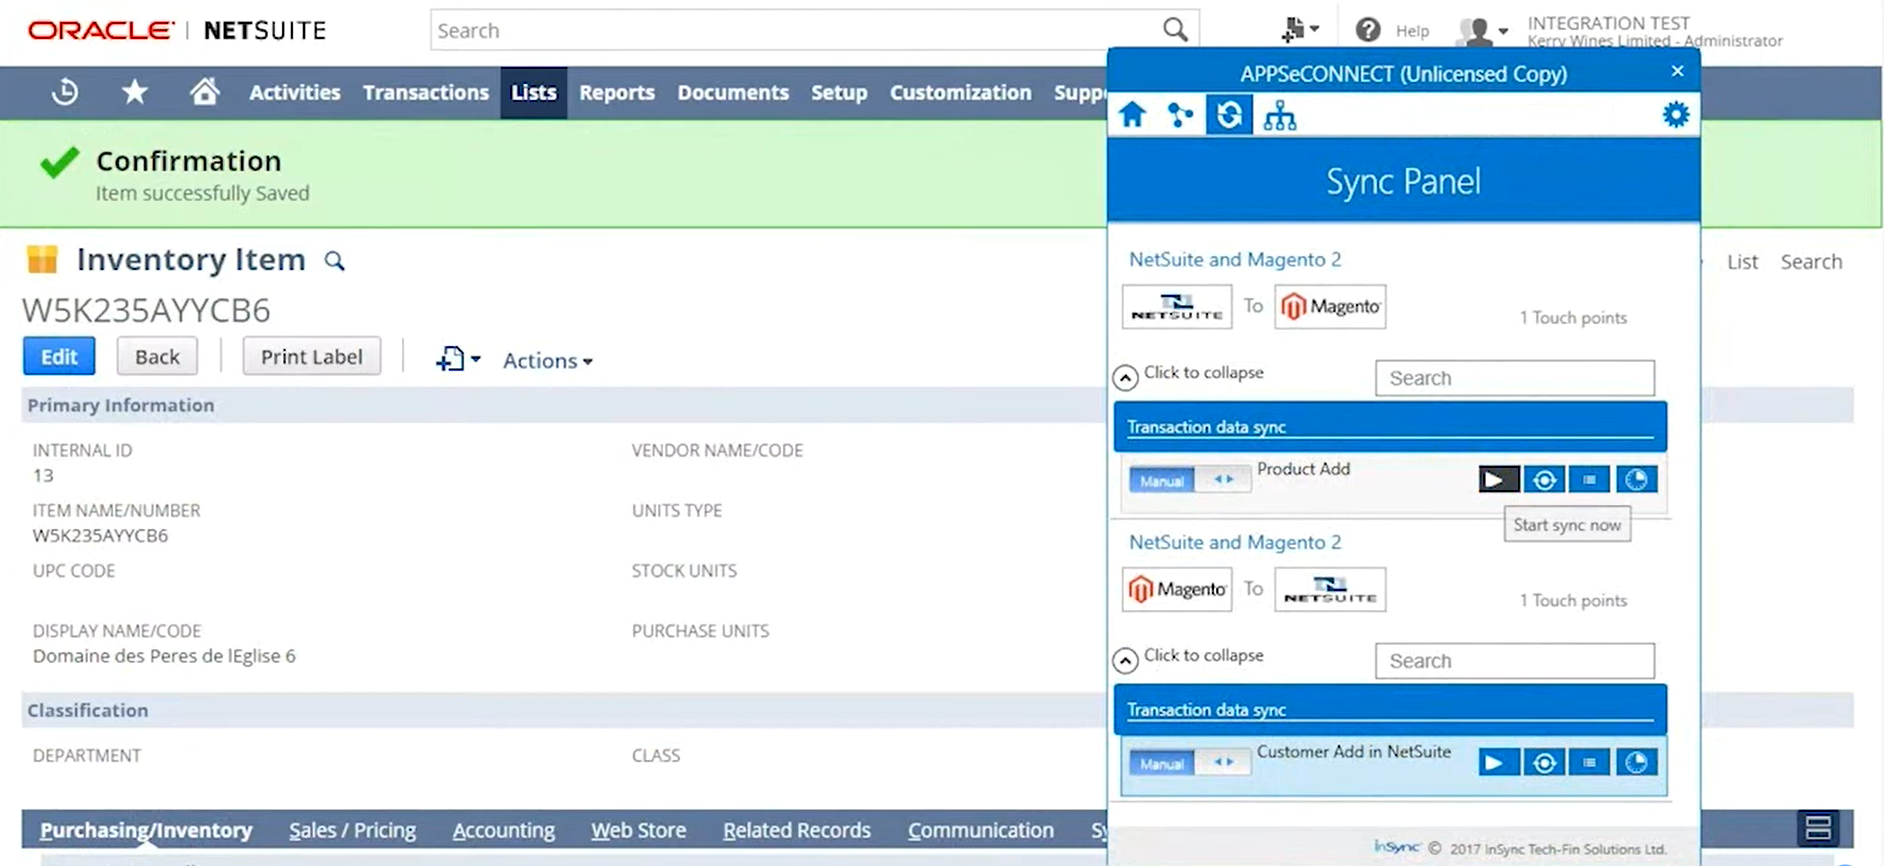This screenshot has height=866, width=1884.
Task: Select first Transaction data sync header
Action: click(1390, 427)
